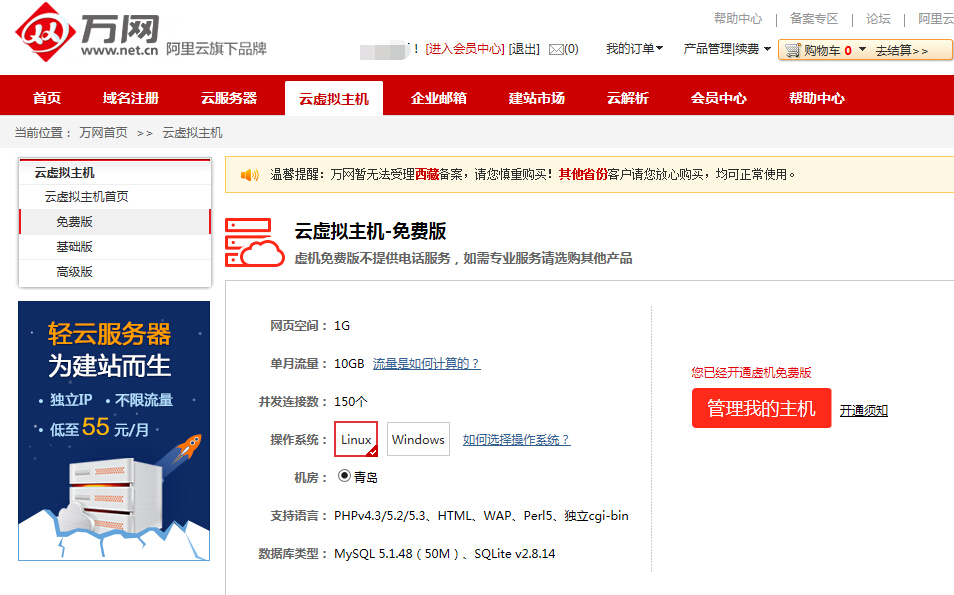Open the 域名注册 nav tab
The width and height of the screenshot is (954, 595).
(x=131, y=98)
